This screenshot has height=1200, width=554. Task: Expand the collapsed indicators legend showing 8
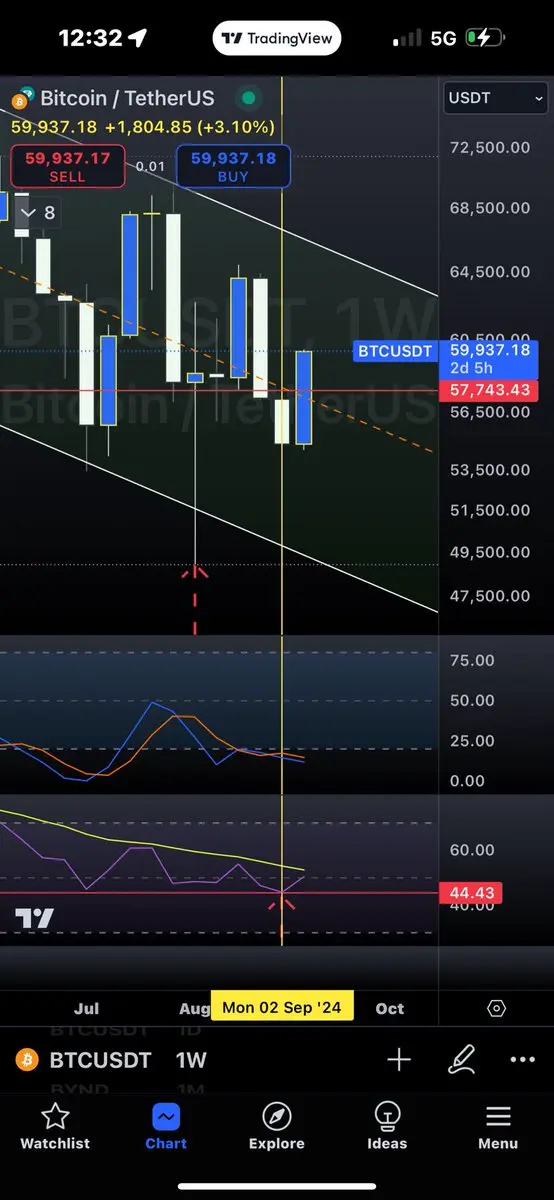(x=38, y=213)
